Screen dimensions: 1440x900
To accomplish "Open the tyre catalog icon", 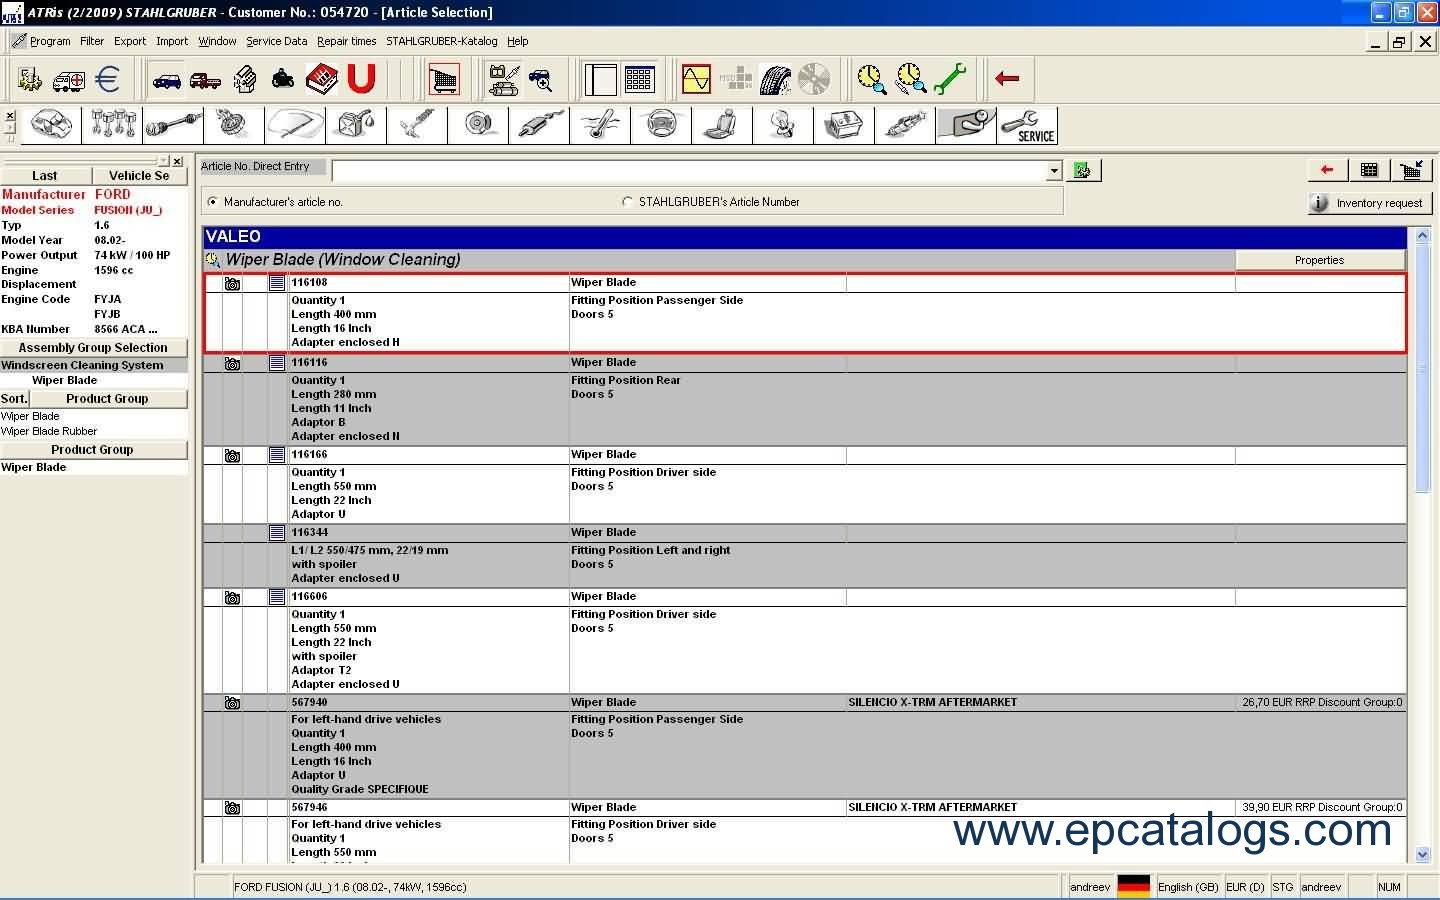I will 775,79.
